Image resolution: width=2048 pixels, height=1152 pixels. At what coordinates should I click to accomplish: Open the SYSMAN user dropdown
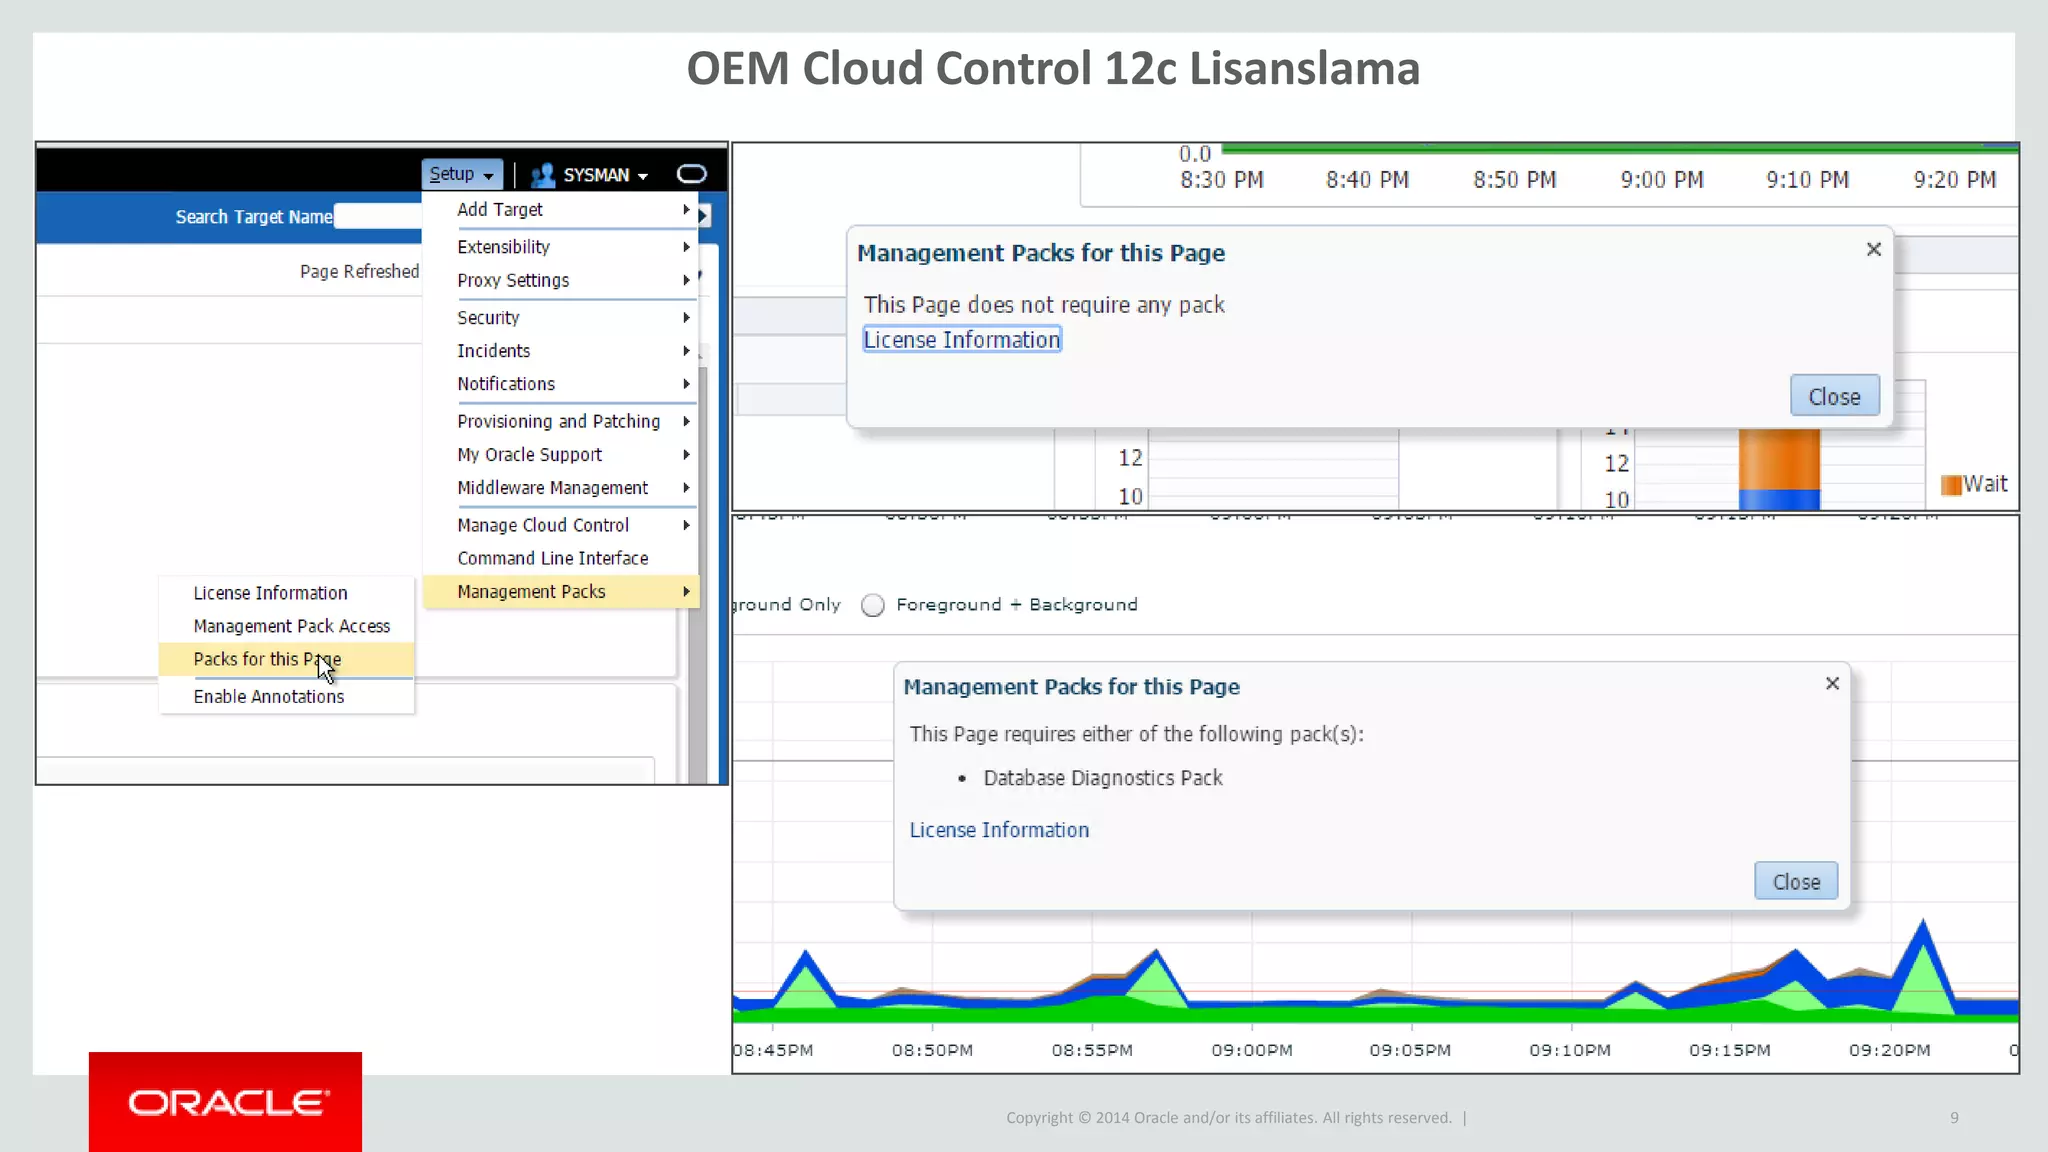pyautogui.click(x=605, y=175)
